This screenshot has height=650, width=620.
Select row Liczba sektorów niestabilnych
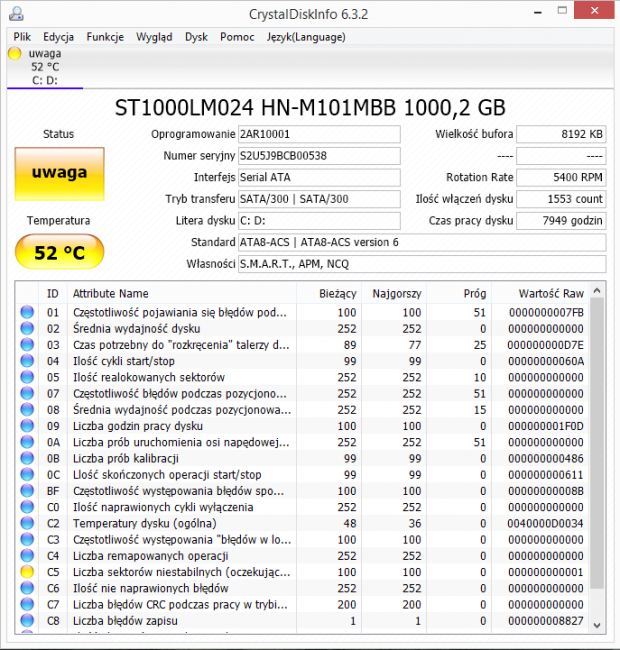click(303, 572)
